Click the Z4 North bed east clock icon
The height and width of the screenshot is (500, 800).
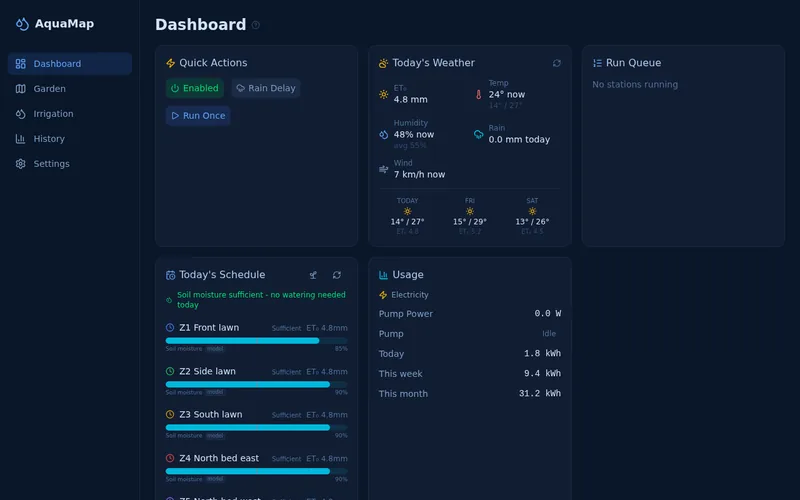tap(170, 458)
